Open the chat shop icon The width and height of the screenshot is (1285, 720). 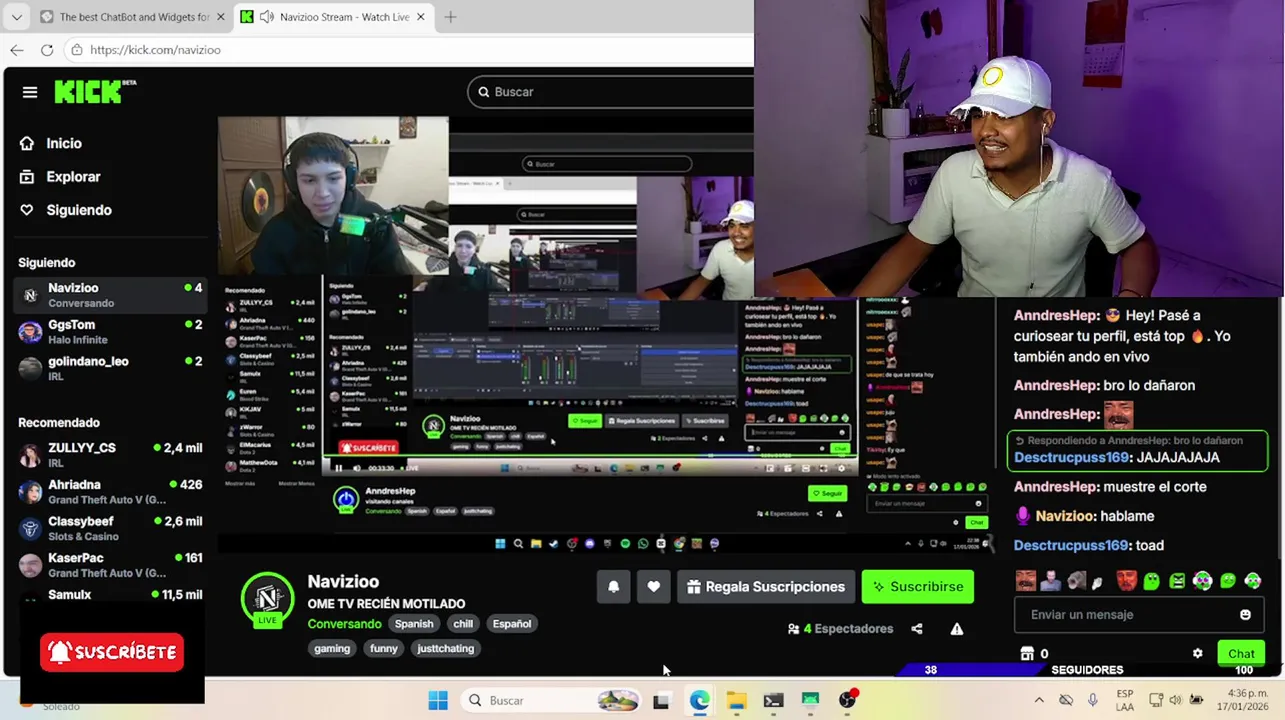1026,654
